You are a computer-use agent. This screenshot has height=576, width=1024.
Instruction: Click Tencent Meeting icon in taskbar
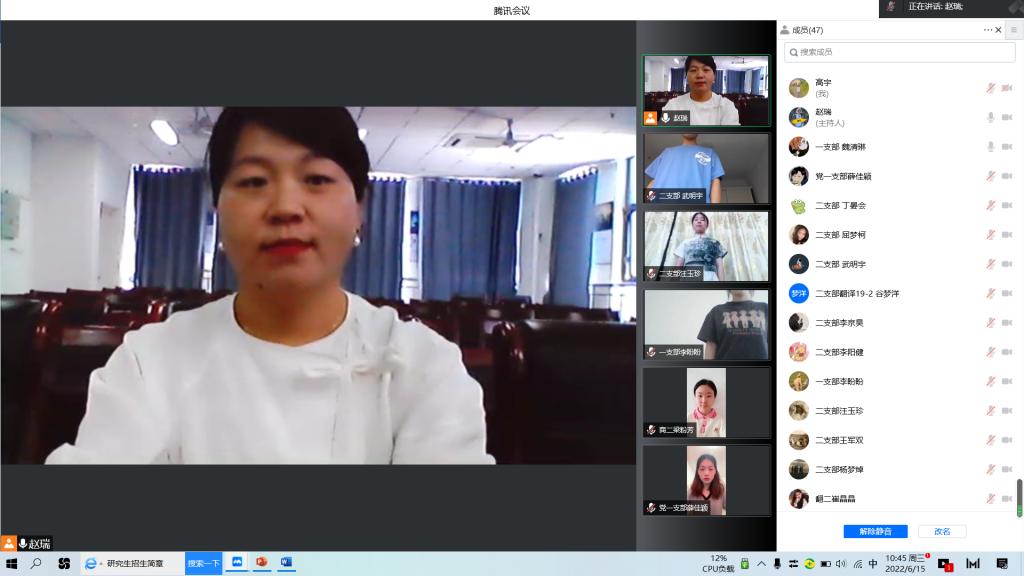tap(238, 564)
